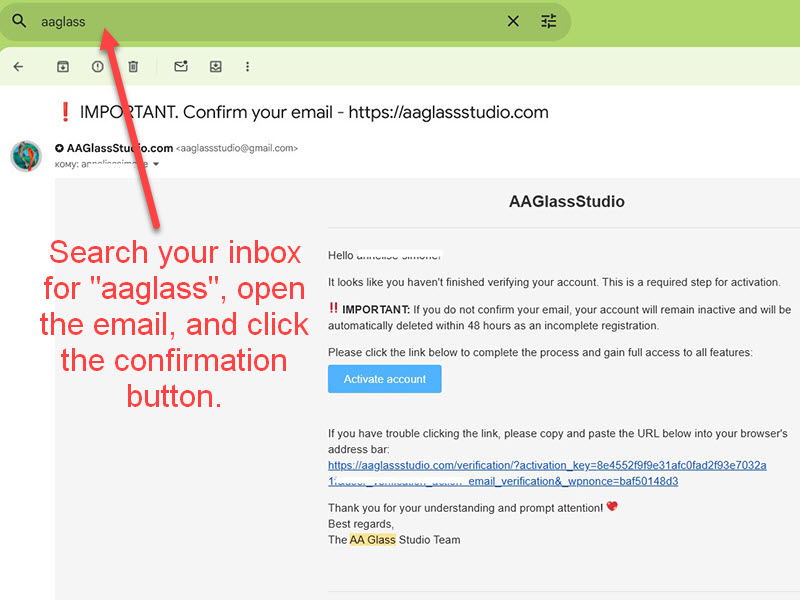Mark the email as unread

(181, 67)
